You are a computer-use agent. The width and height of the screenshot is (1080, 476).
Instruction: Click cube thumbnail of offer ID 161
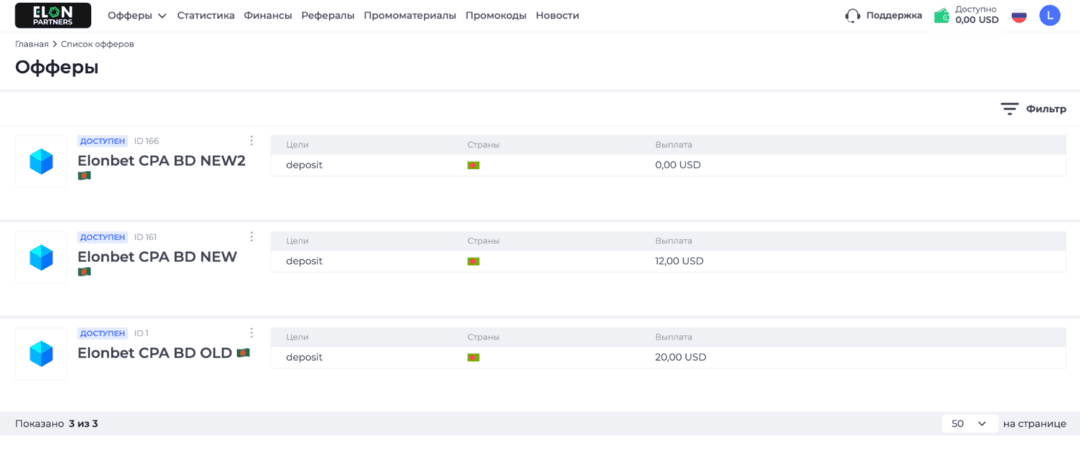(41, 258)
